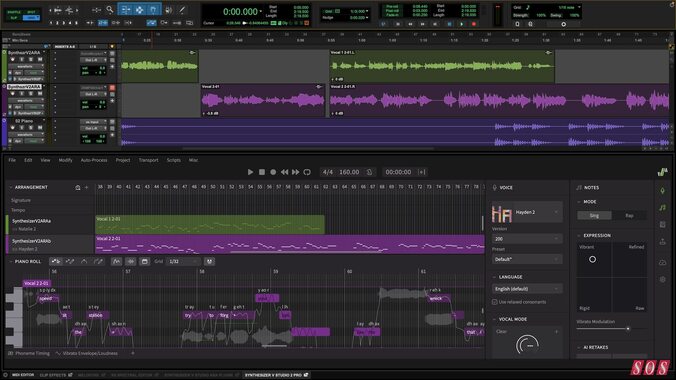
Task: Switch to Clip Effects tab at bottom
Action: point(56,375)
